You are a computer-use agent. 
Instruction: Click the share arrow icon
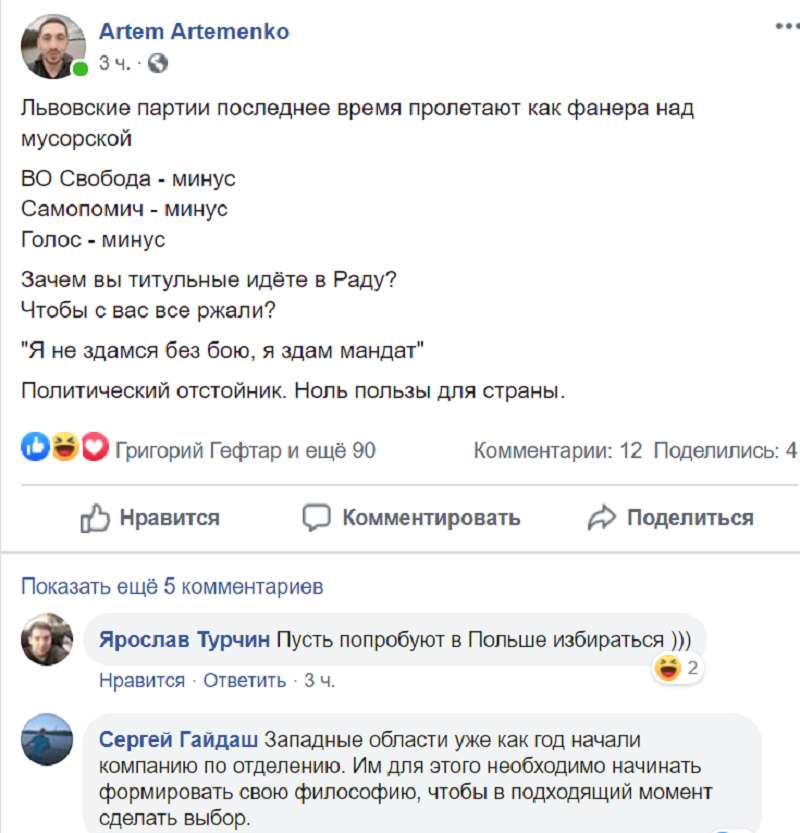(x=602, y=518)
